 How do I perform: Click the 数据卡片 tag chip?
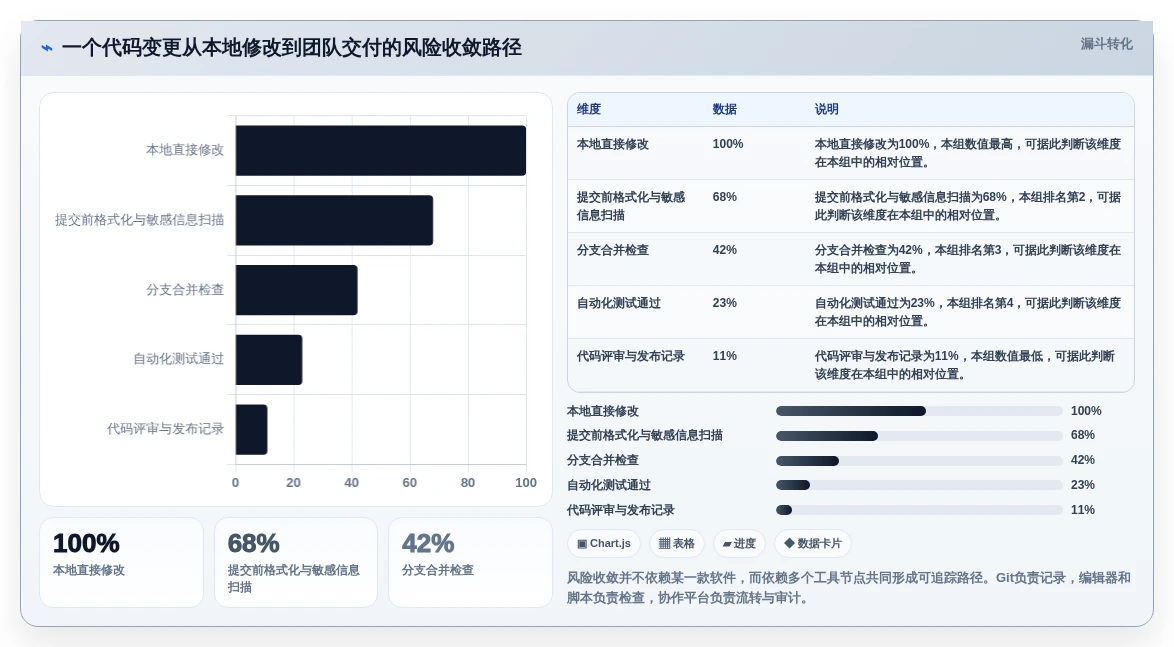[x=812, y=544]
